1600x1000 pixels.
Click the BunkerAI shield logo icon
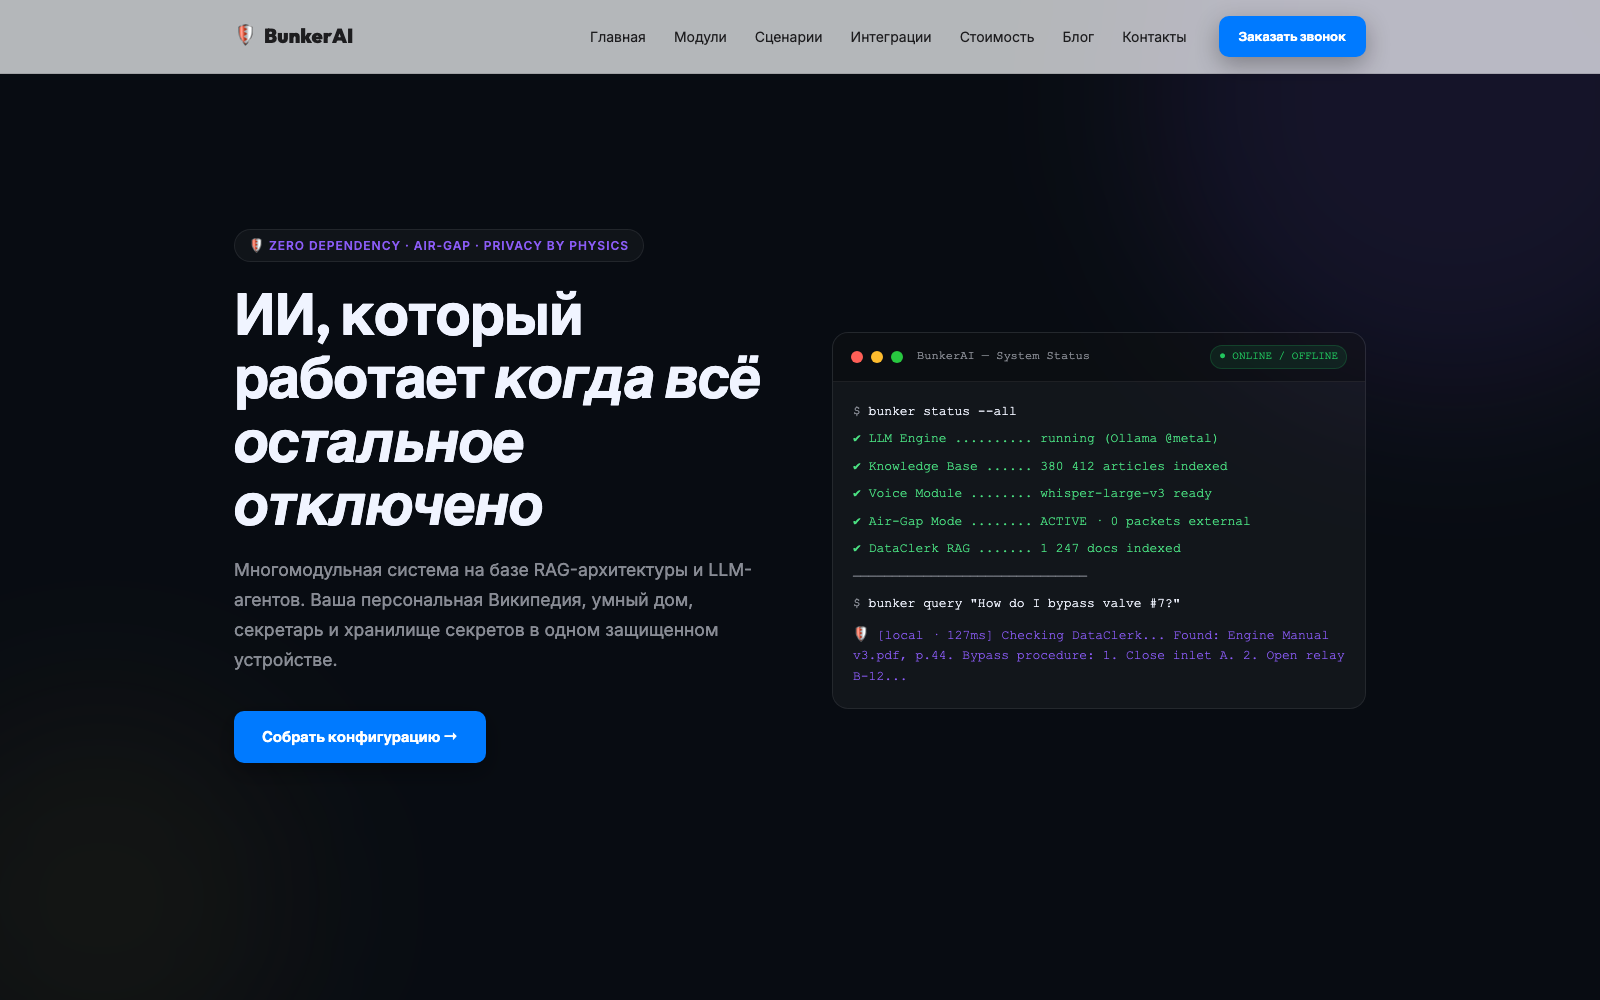point(245,36)
